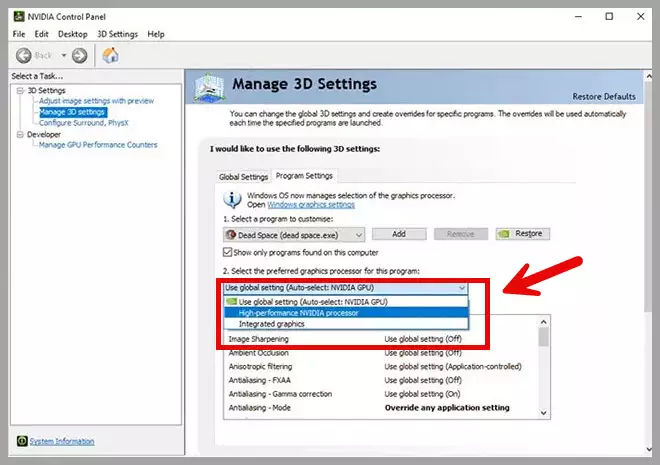
Task: Open the 3D Settings menu
Action: [x=117, y=34]
